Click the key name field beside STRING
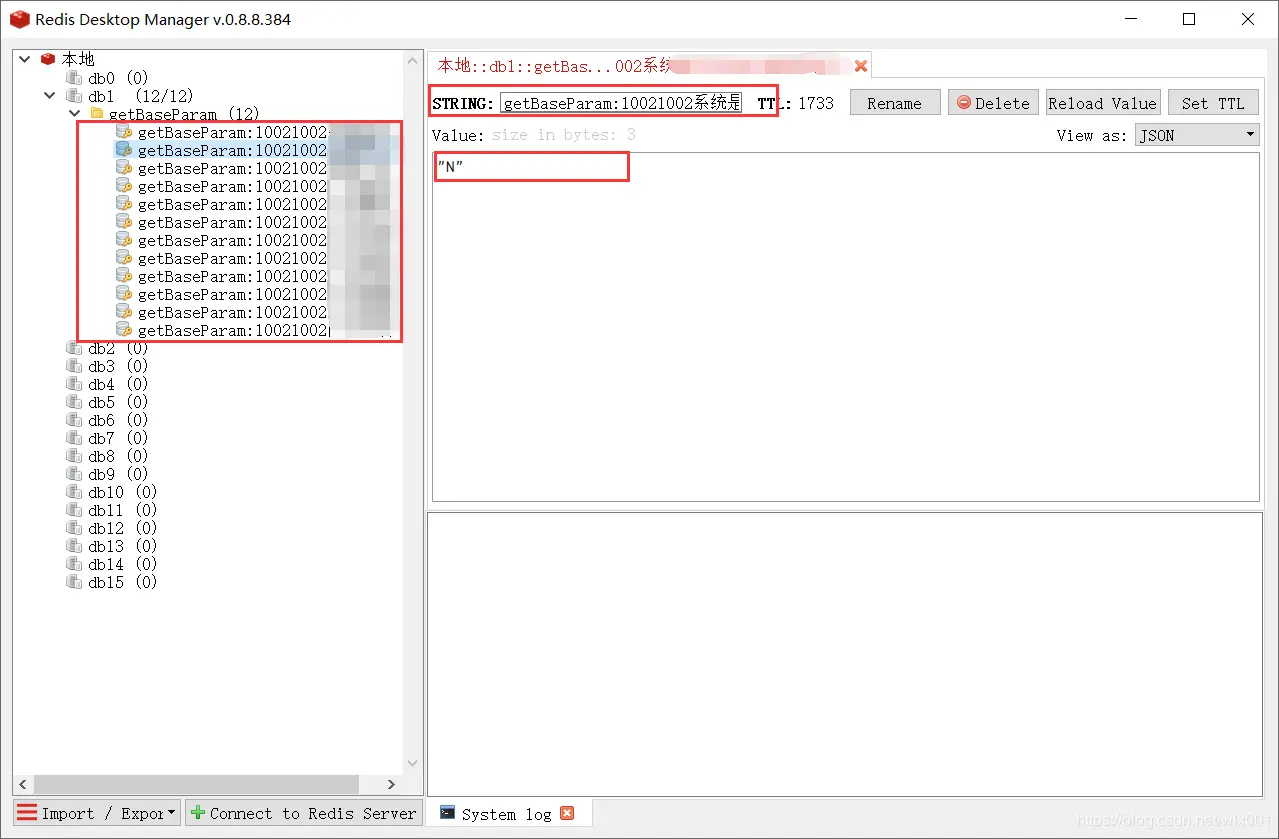 (x=621, y=103)
